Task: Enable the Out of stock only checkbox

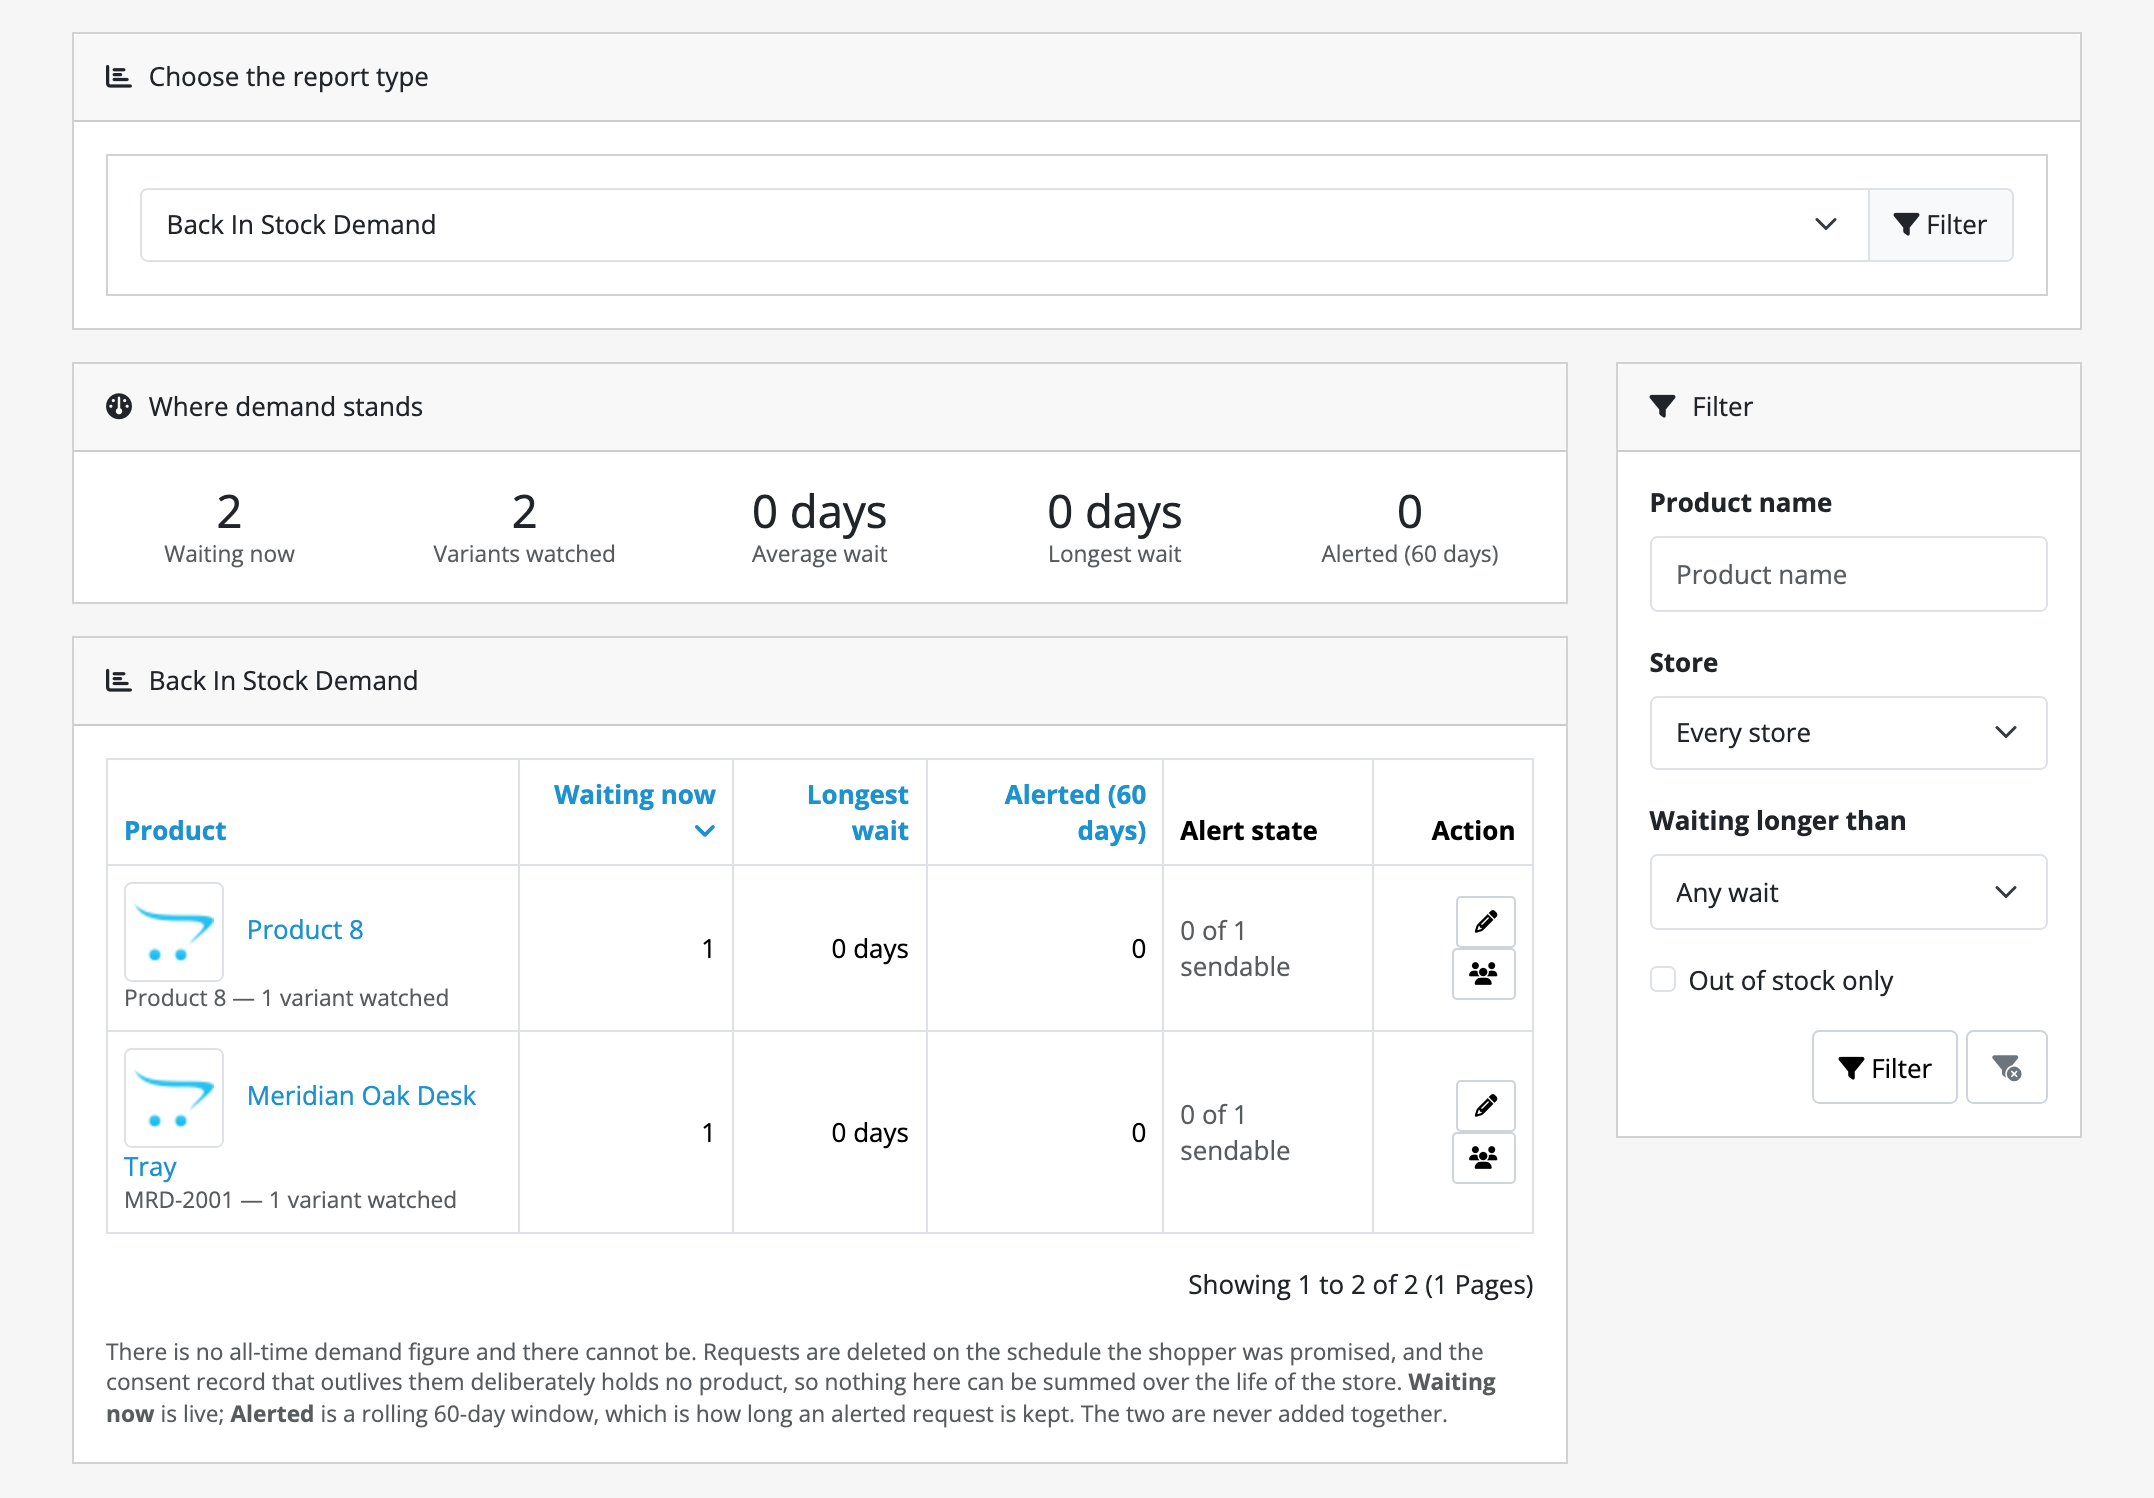Action: click(x=1663, y=979)
